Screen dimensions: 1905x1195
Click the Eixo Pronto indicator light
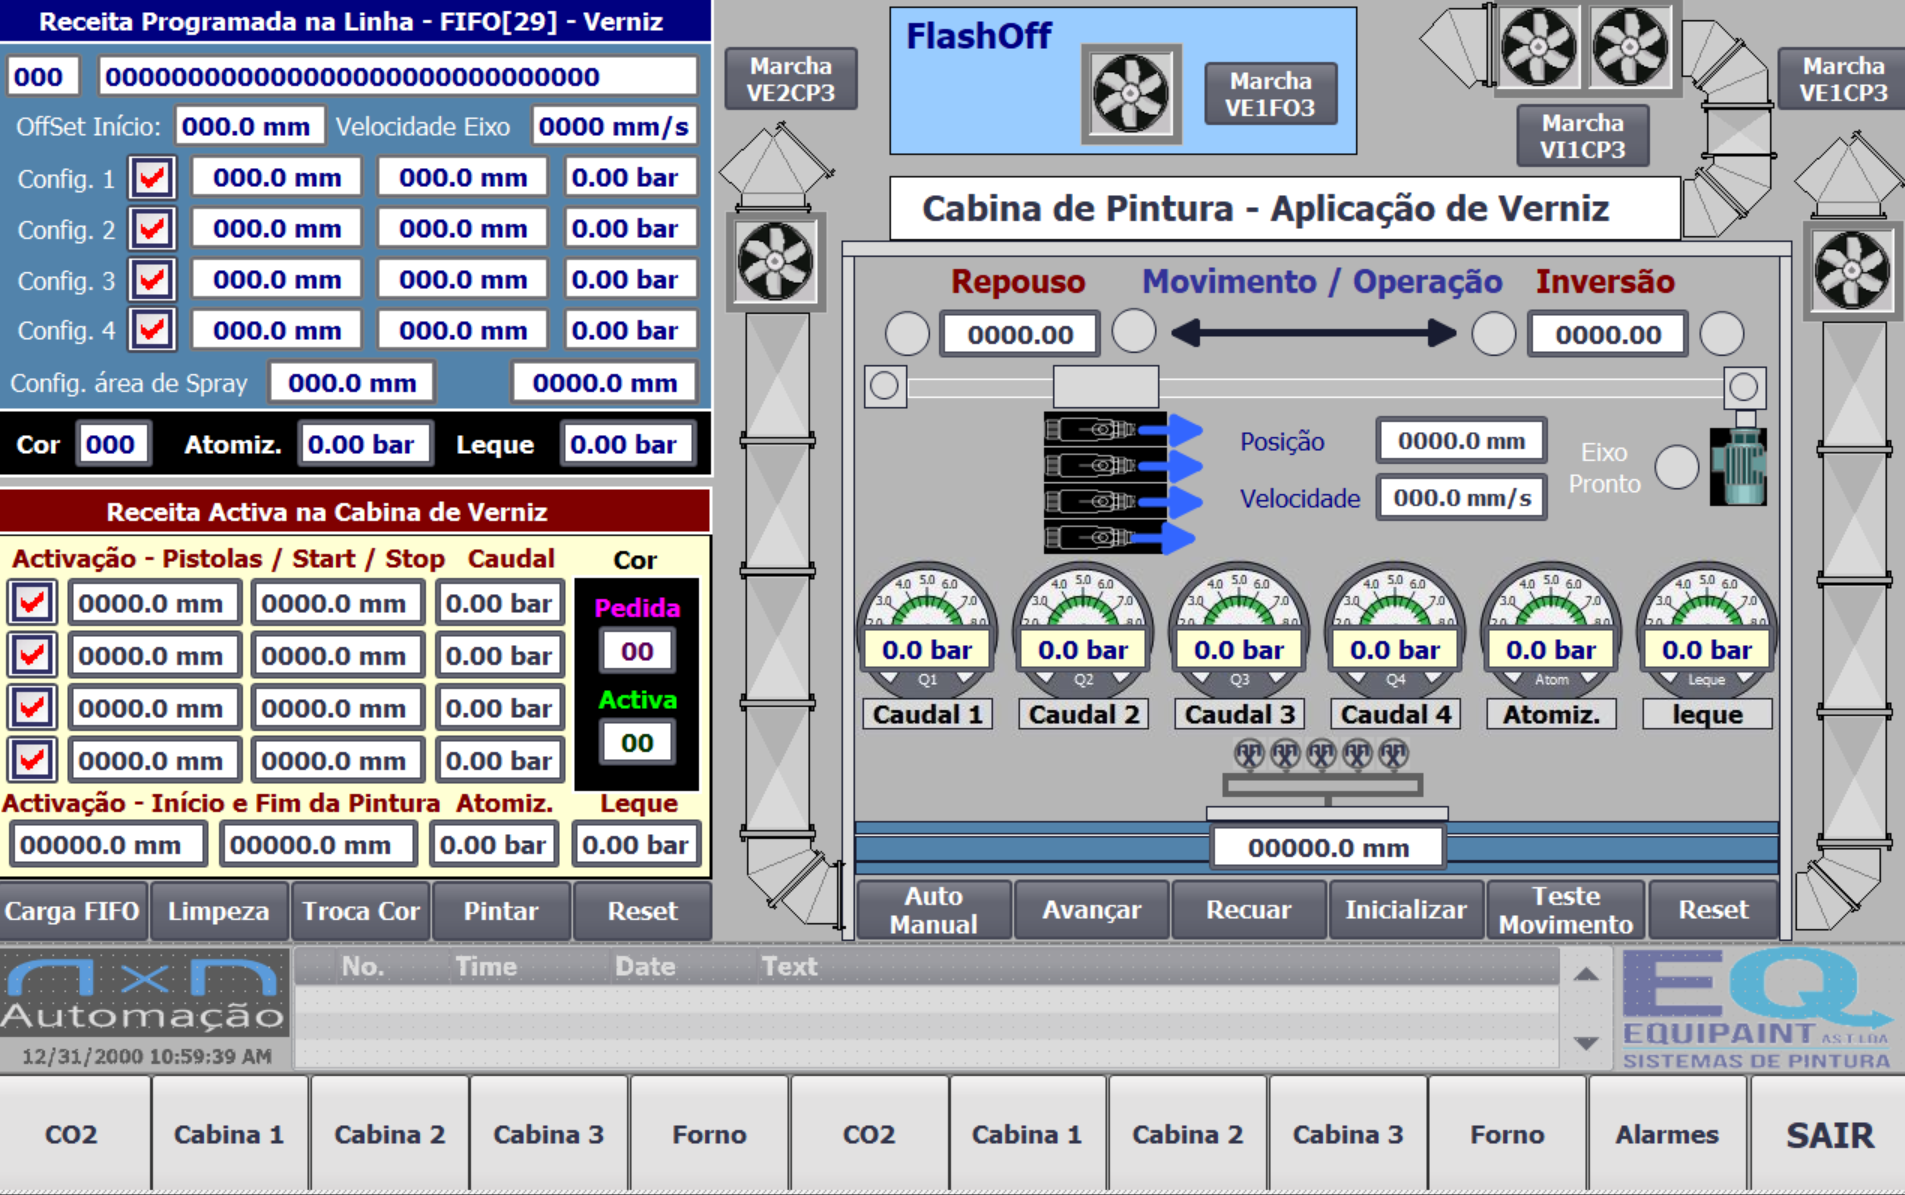[1676, 467]
